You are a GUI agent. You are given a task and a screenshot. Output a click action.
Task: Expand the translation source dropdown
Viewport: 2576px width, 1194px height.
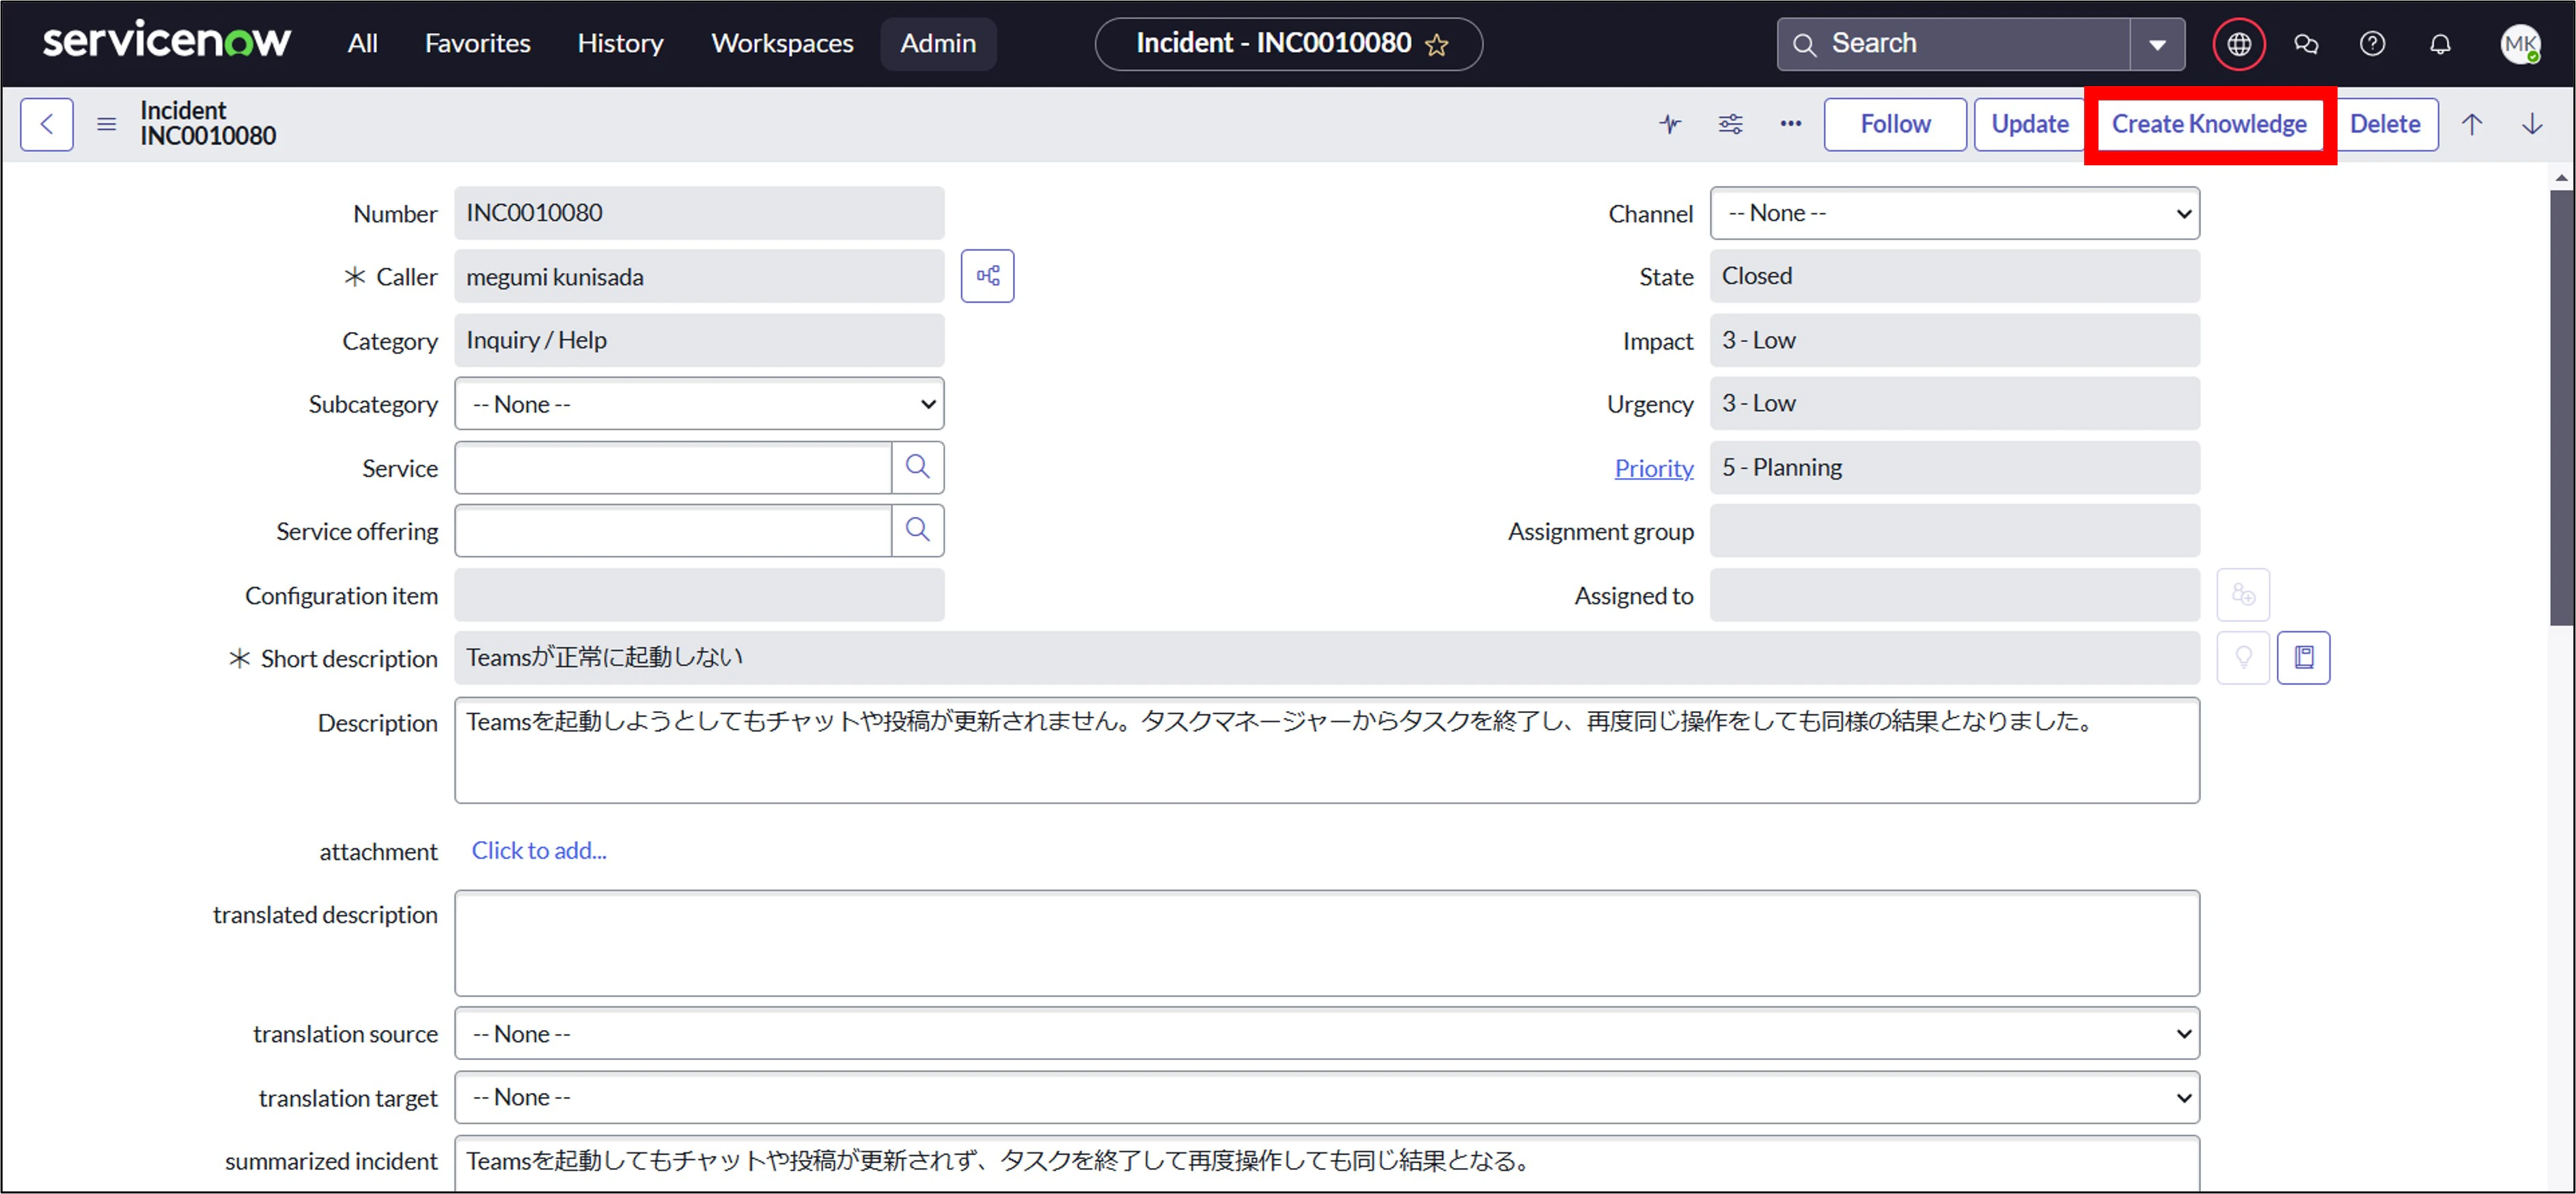pos(1326,1034)
